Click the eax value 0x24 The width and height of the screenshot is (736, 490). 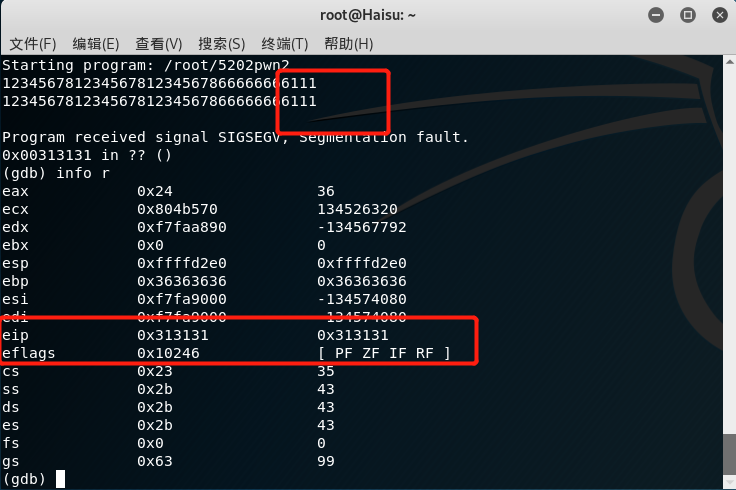click(154, 191)
